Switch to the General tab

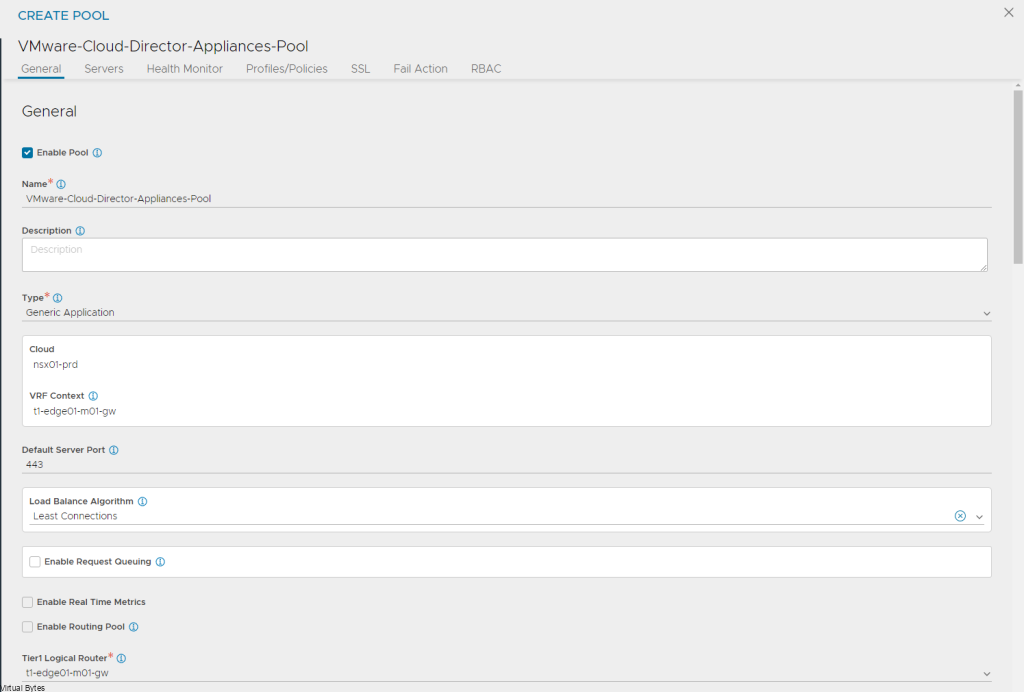click(41, 69)
